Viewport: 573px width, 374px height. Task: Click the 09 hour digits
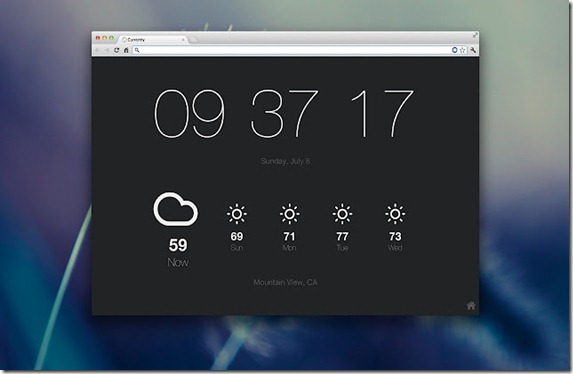coord(189,114)
